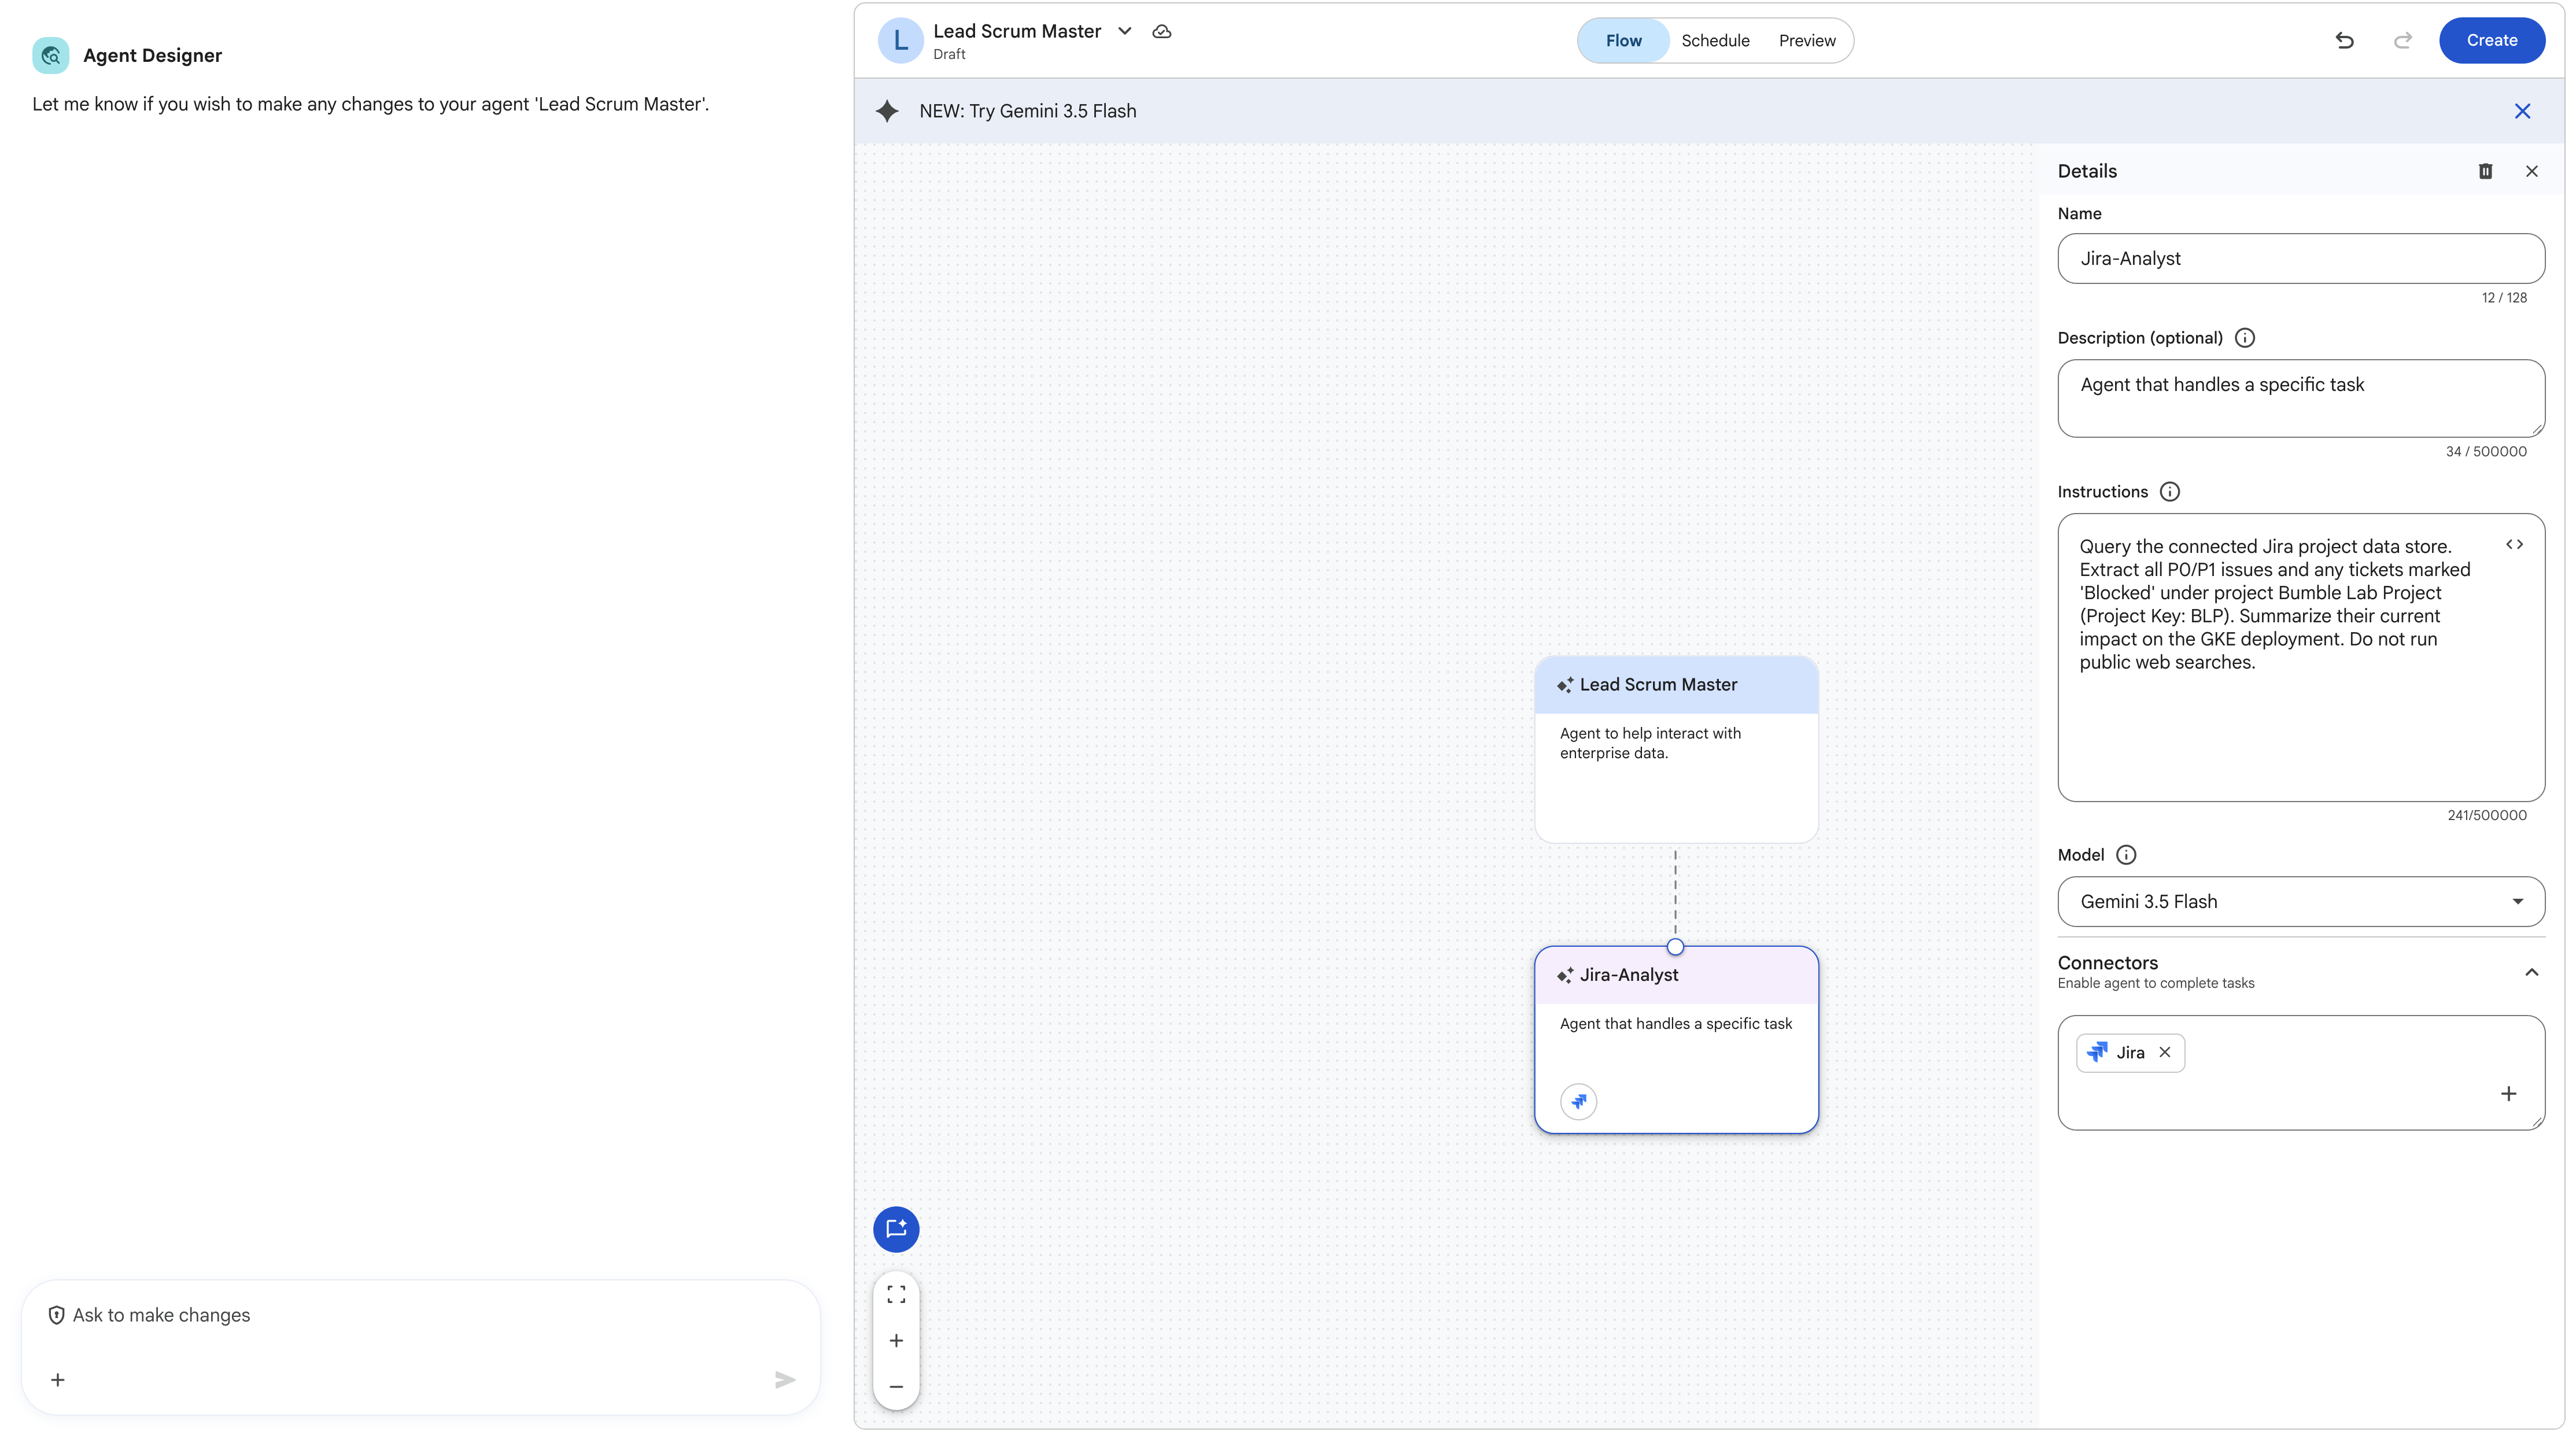The height and width of the screenshot is (1447, 2576).
Task: Add a new connector with plus icon
Action: [x=2508, y=1094]
